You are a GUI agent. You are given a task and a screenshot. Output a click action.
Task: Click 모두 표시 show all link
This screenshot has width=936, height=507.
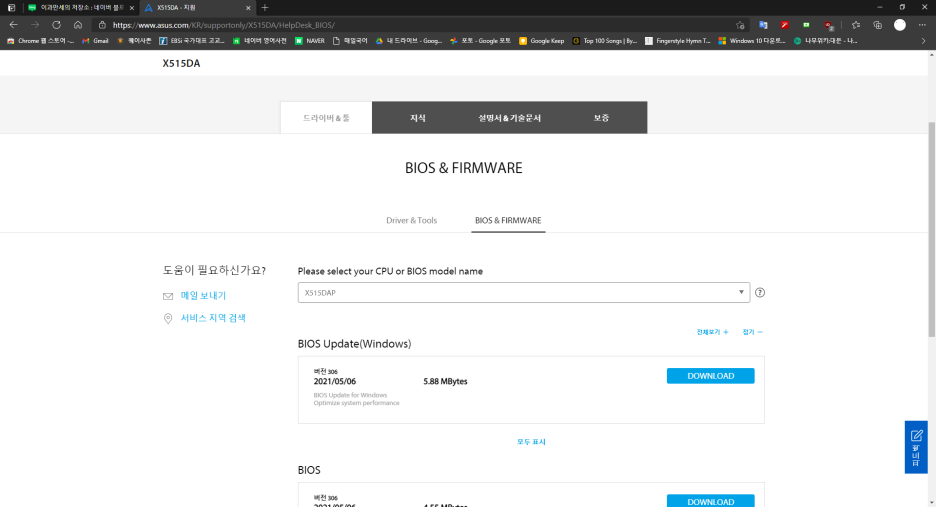pyautogui.click(x=531, y=442)
